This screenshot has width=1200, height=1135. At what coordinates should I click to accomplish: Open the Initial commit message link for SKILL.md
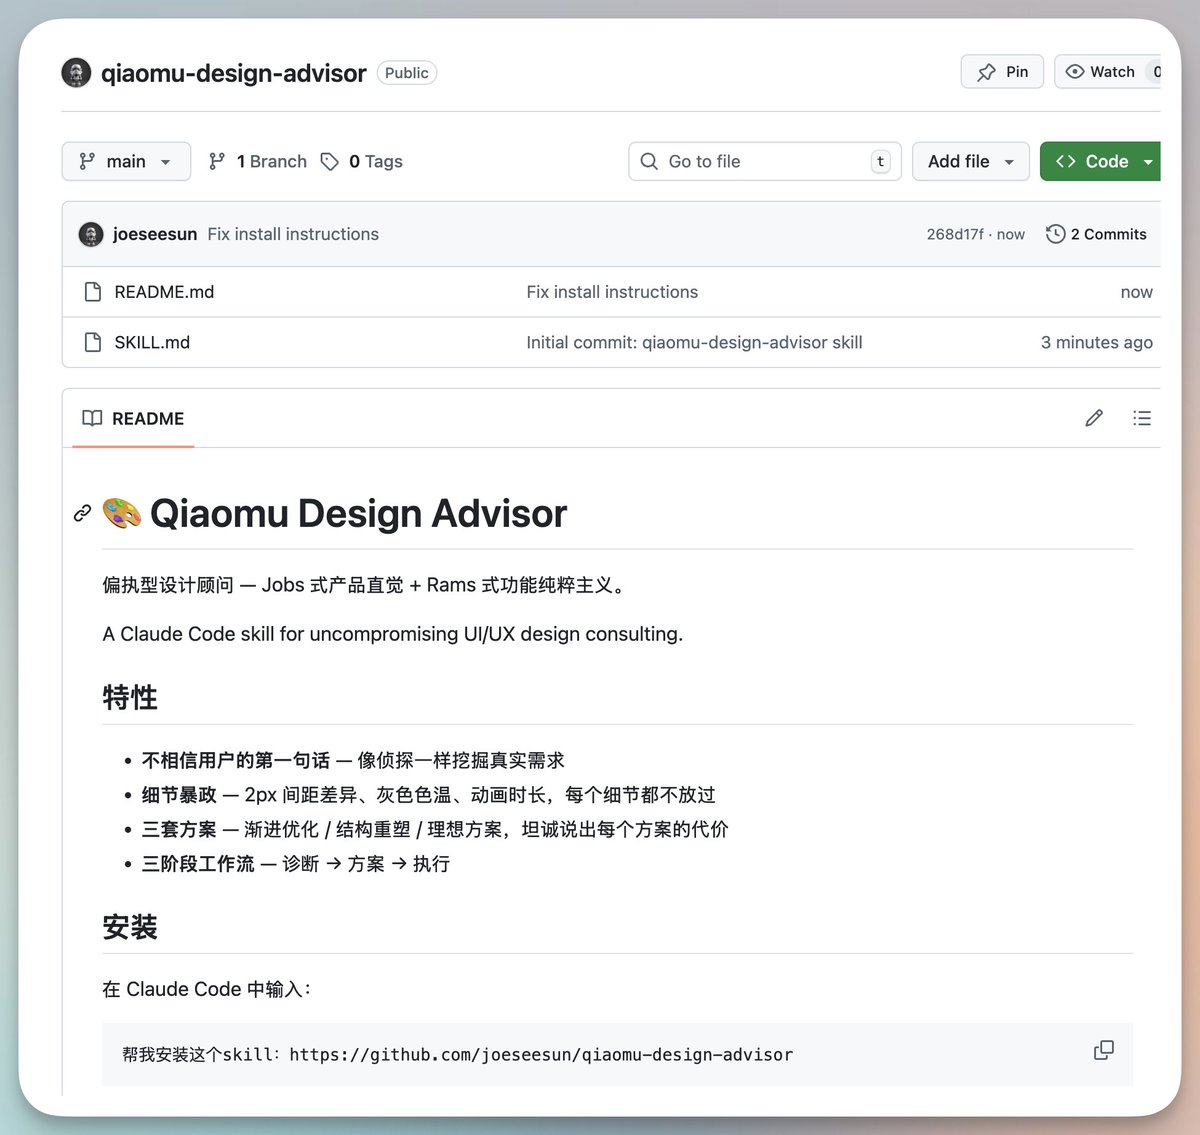click(694, 342)
